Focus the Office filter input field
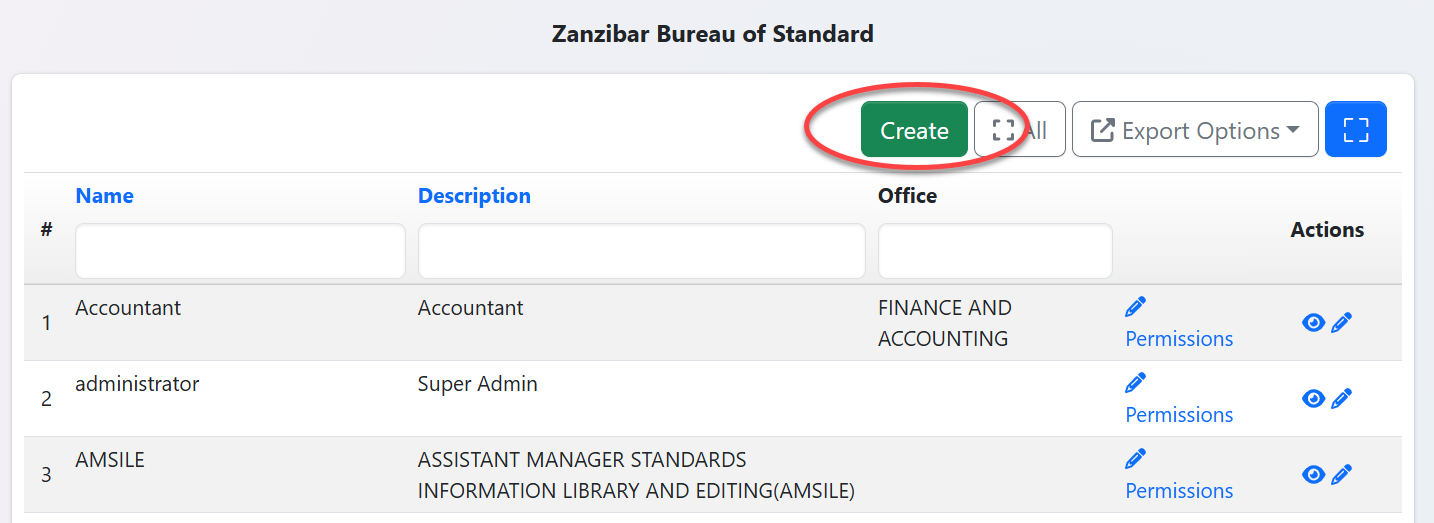 coord(995,251)
